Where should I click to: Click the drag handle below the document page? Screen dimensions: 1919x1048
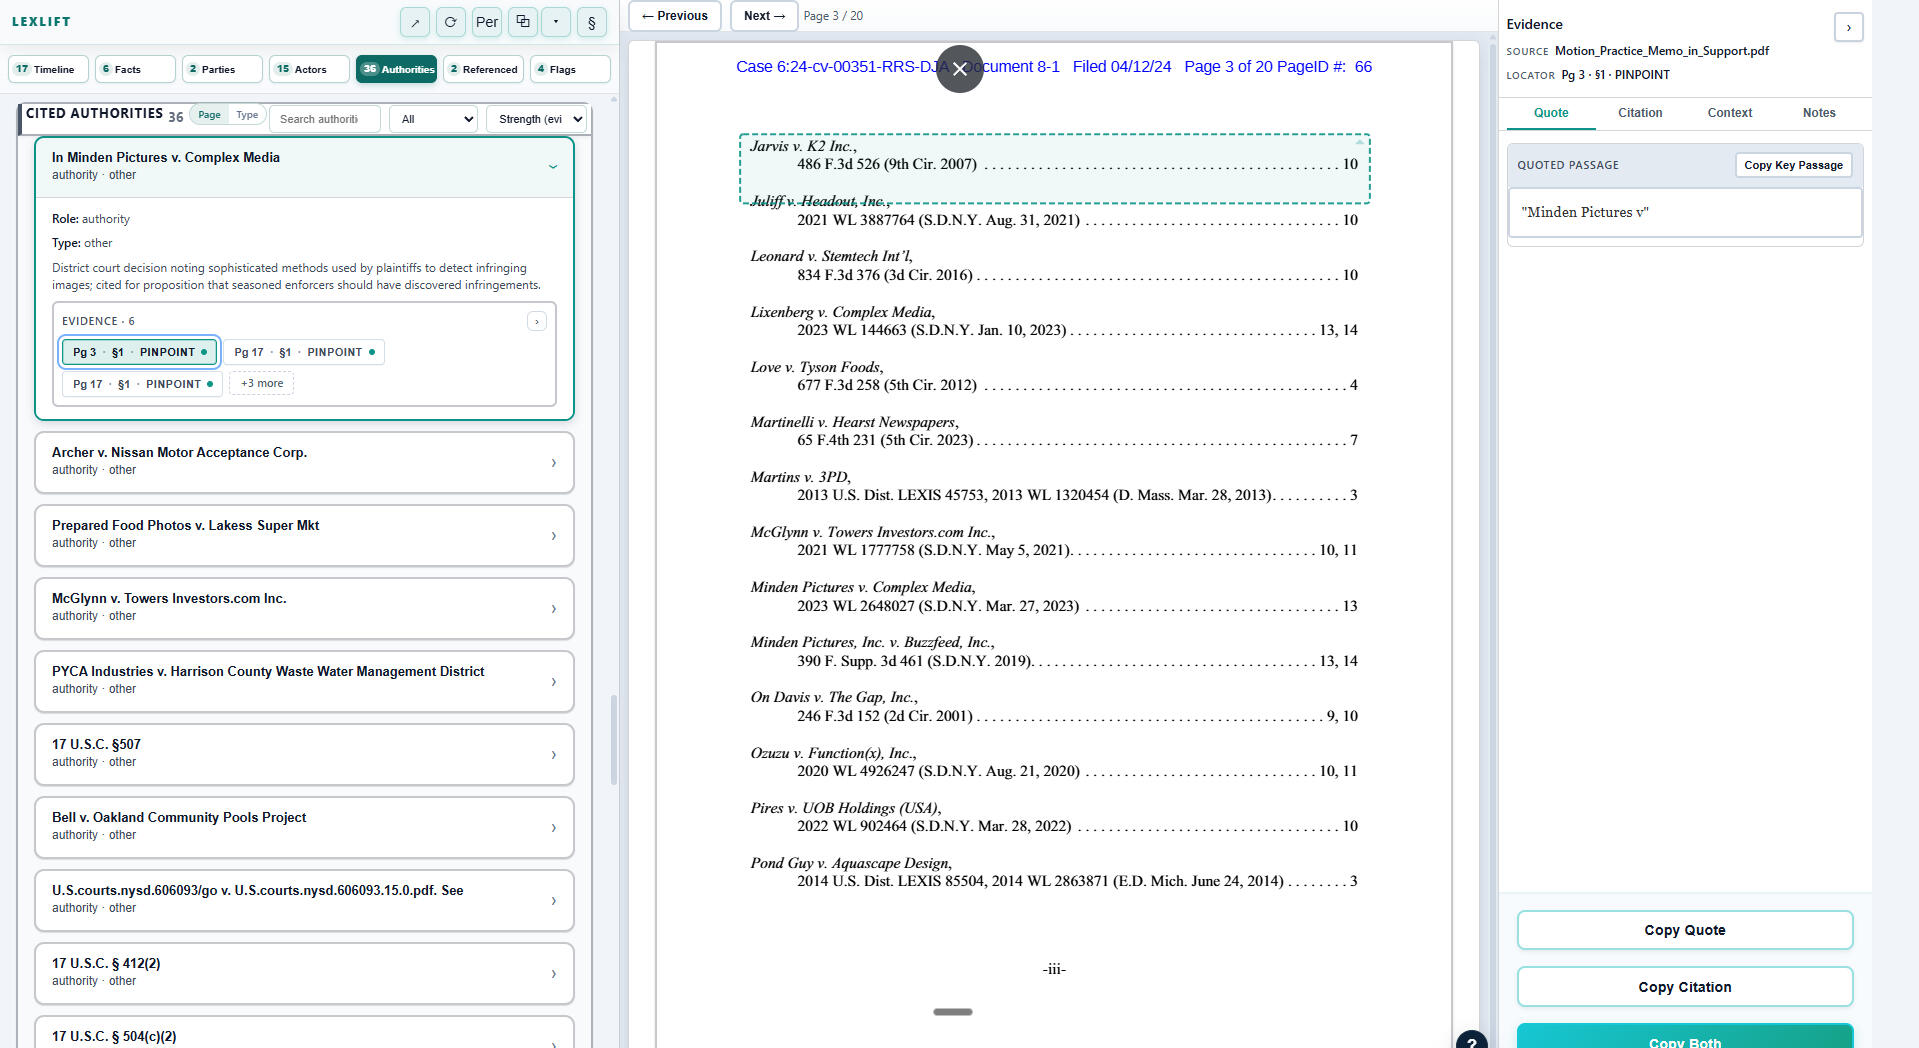point(952,1012)
